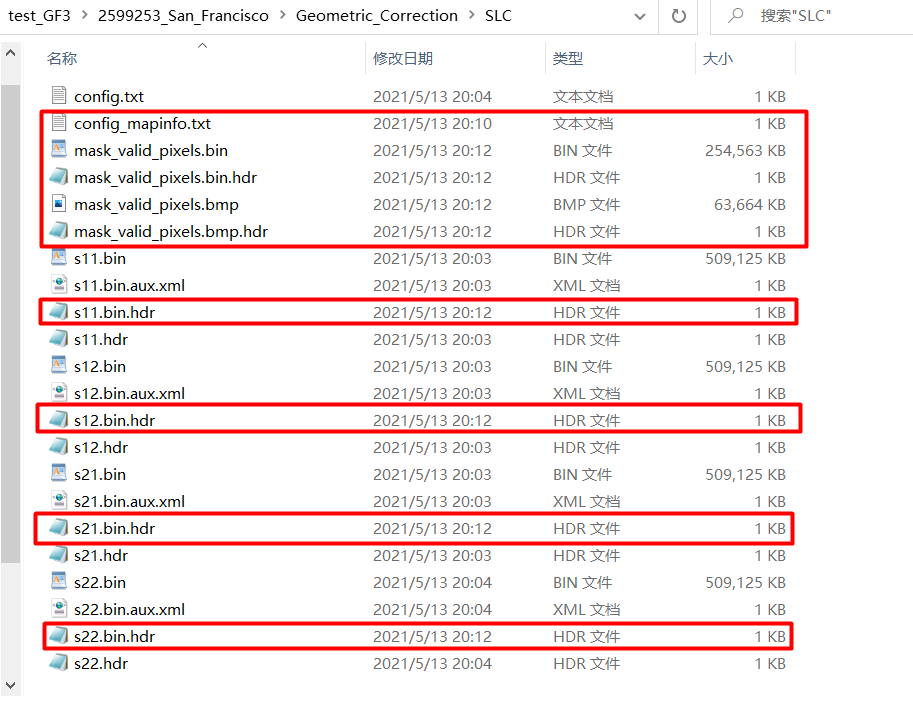Open the address bar history dropdown

[642, 16]
